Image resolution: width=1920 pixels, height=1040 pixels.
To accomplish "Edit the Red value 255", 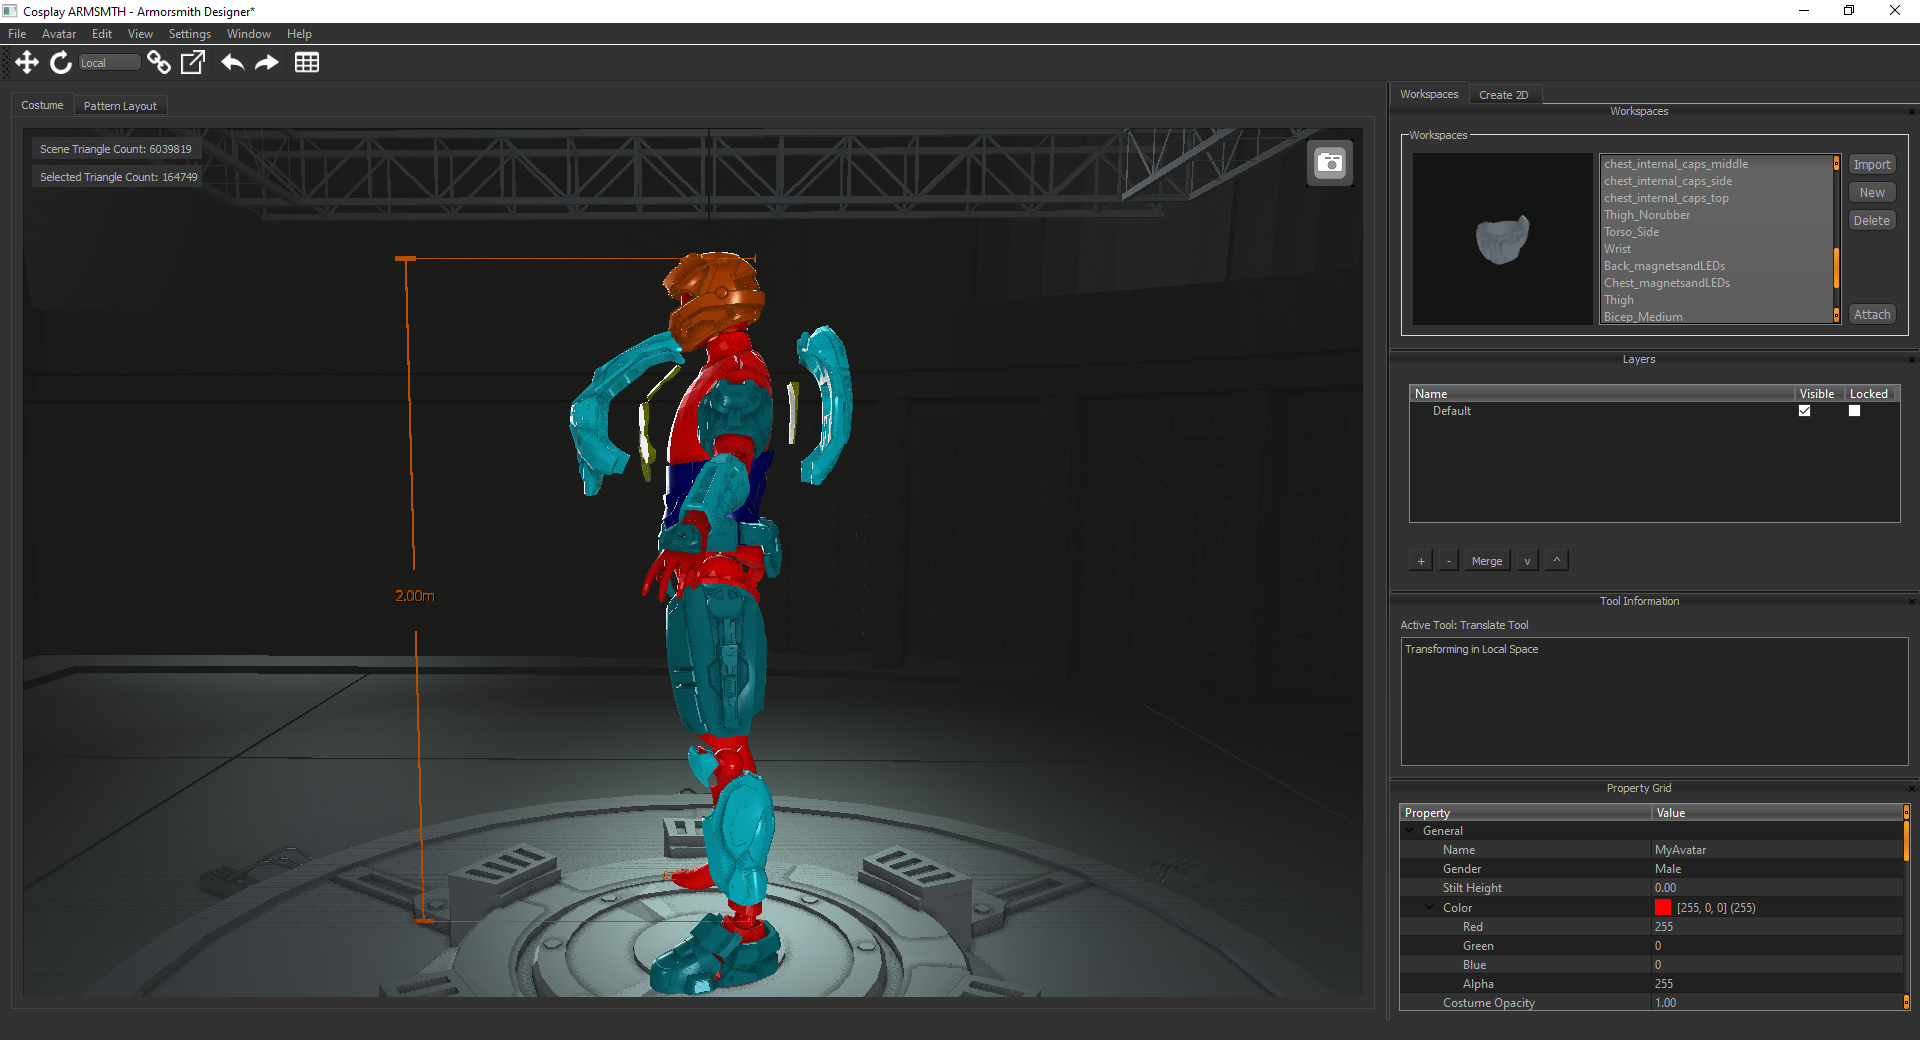I will (x=1776, y=927).
